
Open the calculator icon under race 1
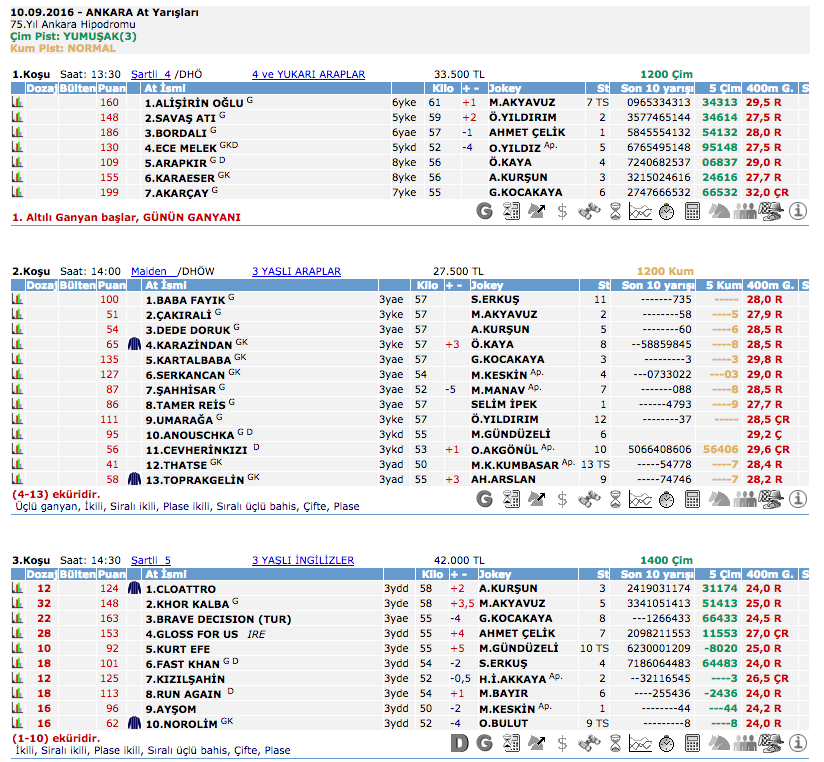point(691,211)
